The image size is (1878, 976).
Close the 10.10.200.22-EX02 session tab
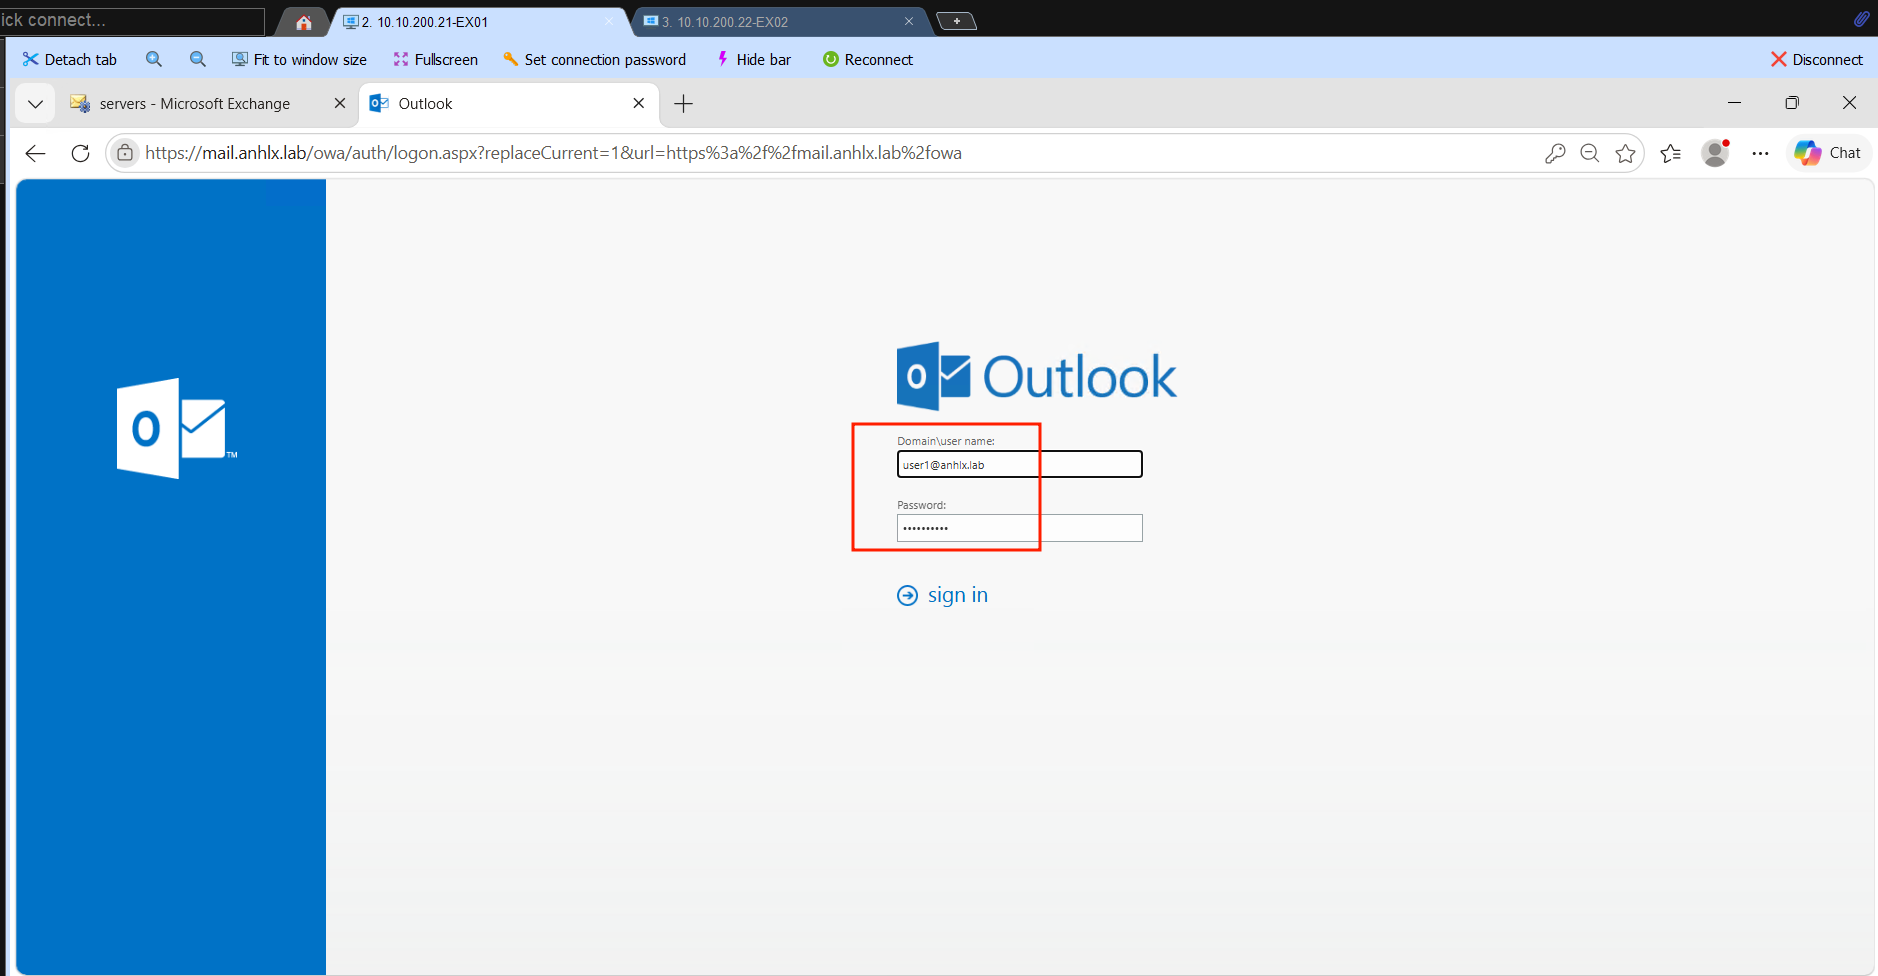pyautogui.click(x=909, y=21)
